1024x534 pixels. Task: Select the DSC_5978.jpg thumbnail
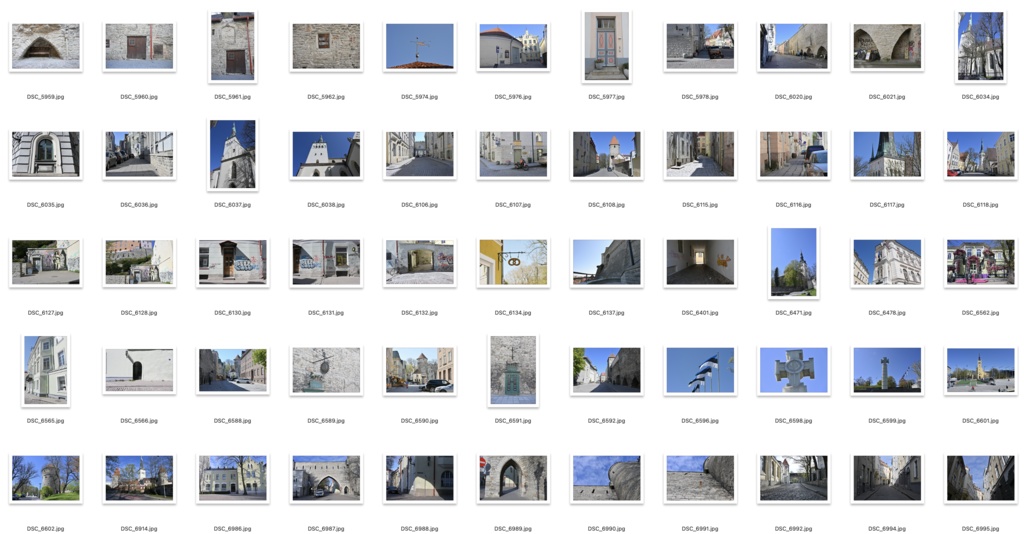(x=700, y=47)
